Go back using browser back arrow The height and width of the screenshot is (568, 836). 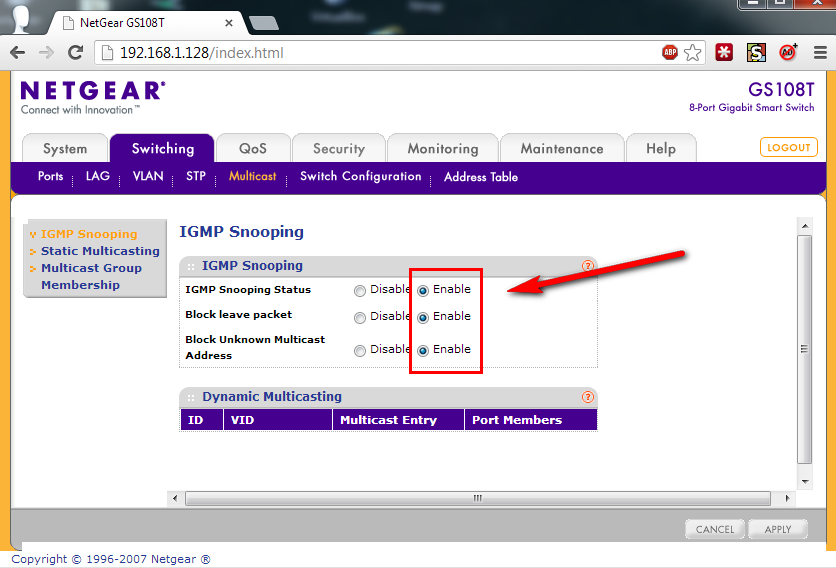[x=18, y=52]
